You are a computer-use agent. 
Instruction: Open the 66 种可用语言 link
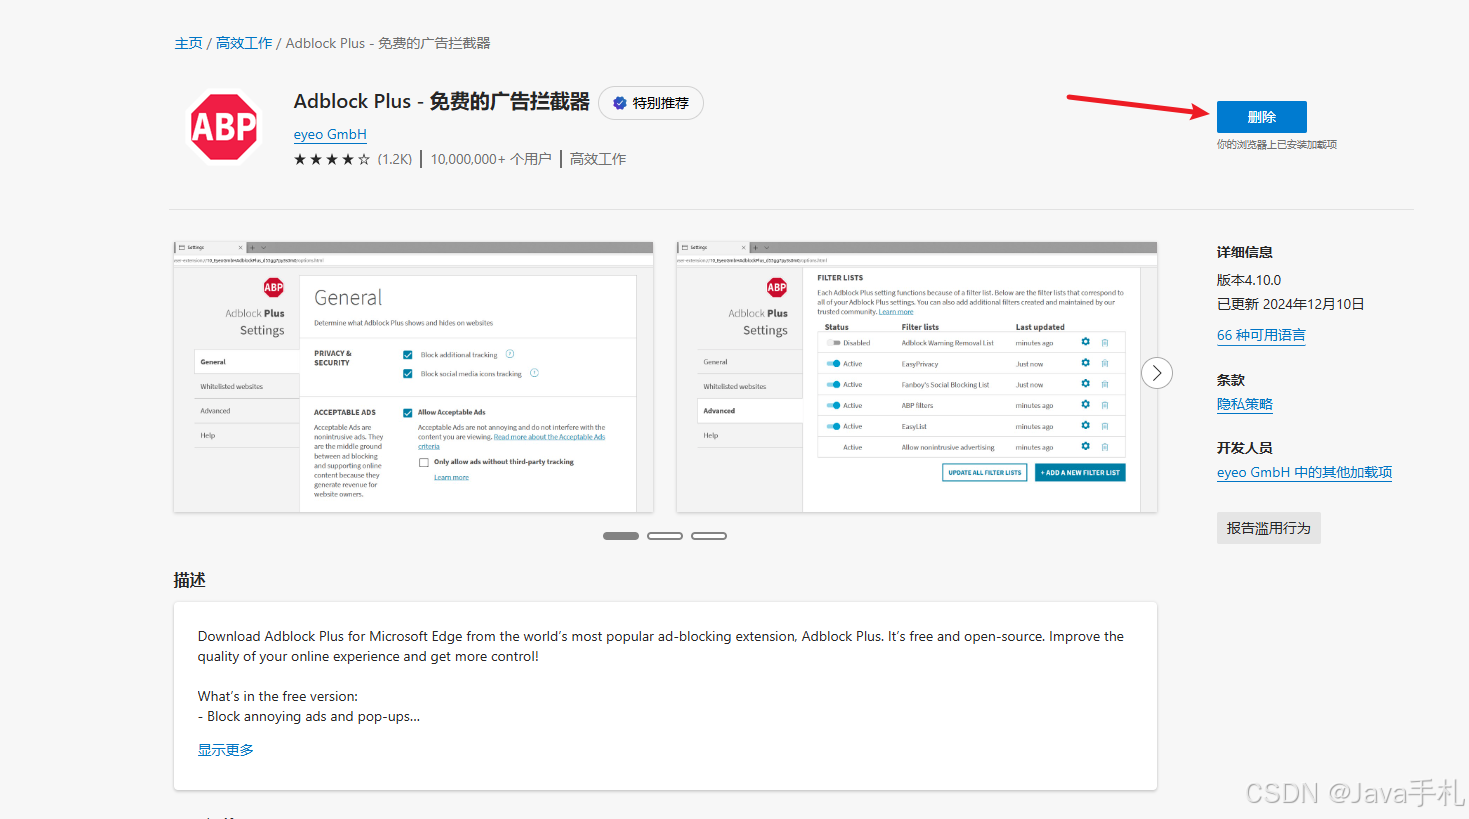1261,335
